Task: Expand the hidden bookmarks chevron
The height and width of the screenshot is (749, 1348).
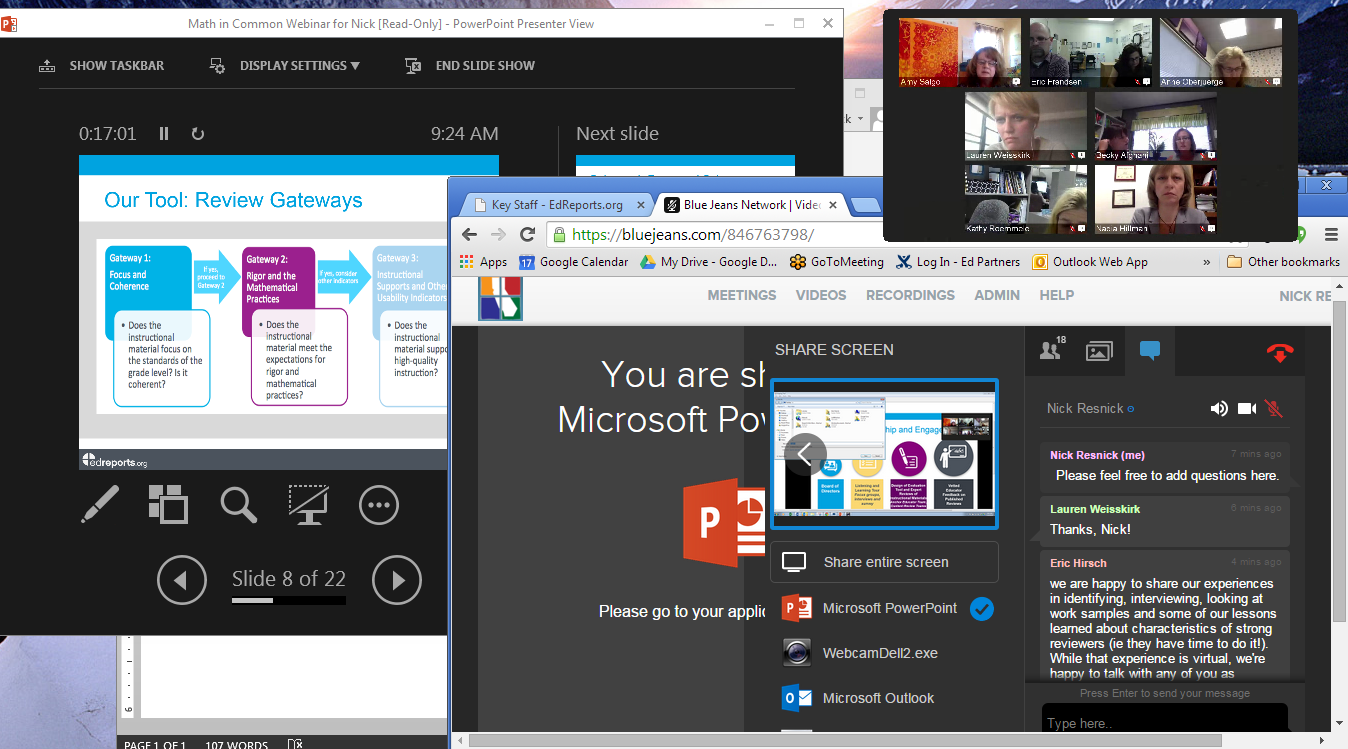Action: [x=1206, y=262]
